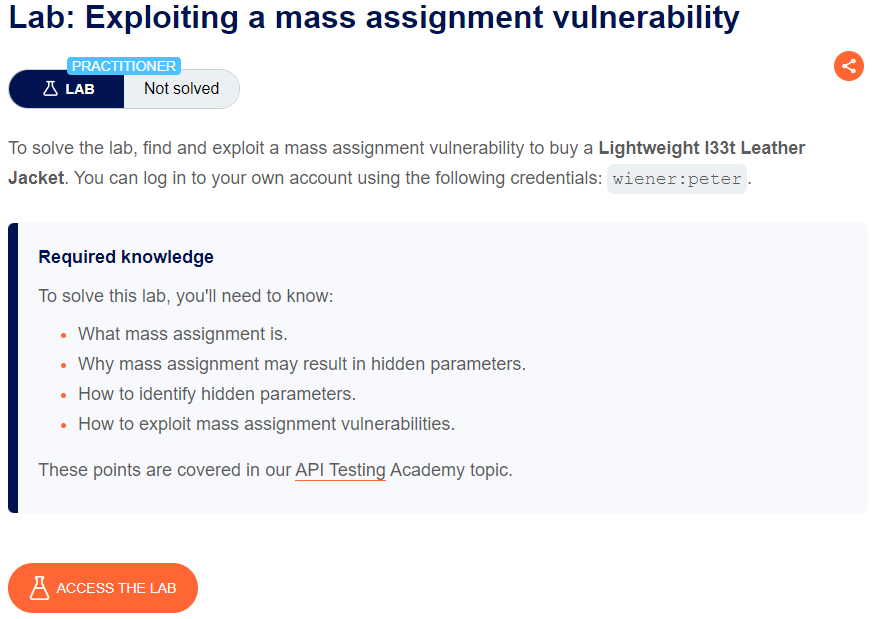Click the orange share icon

(x=848, y=66)
